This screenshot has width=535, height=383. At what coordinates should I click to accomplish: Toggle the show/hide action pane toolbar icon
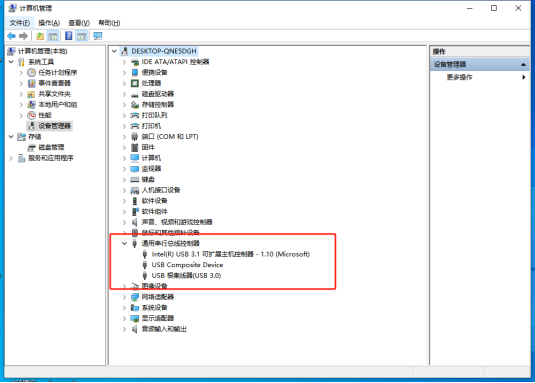[81, 36]
